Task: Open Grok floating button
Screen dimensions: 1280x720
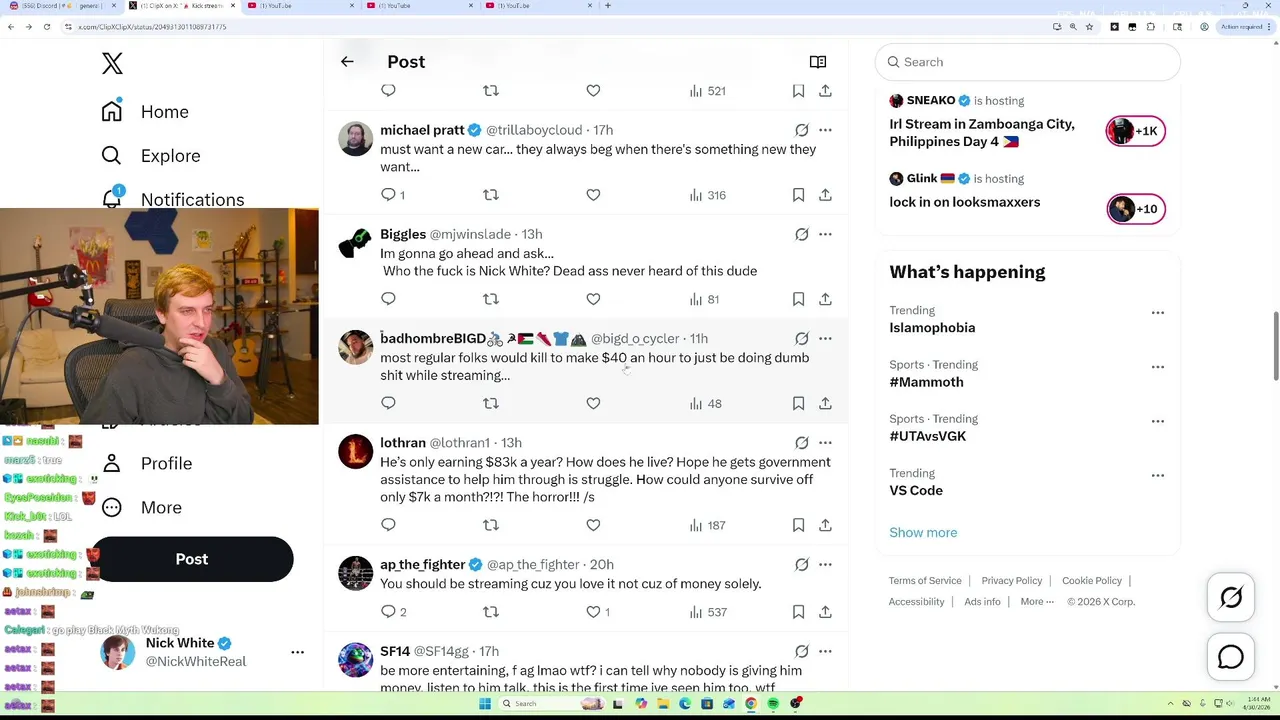Action: coord(1230,598)
